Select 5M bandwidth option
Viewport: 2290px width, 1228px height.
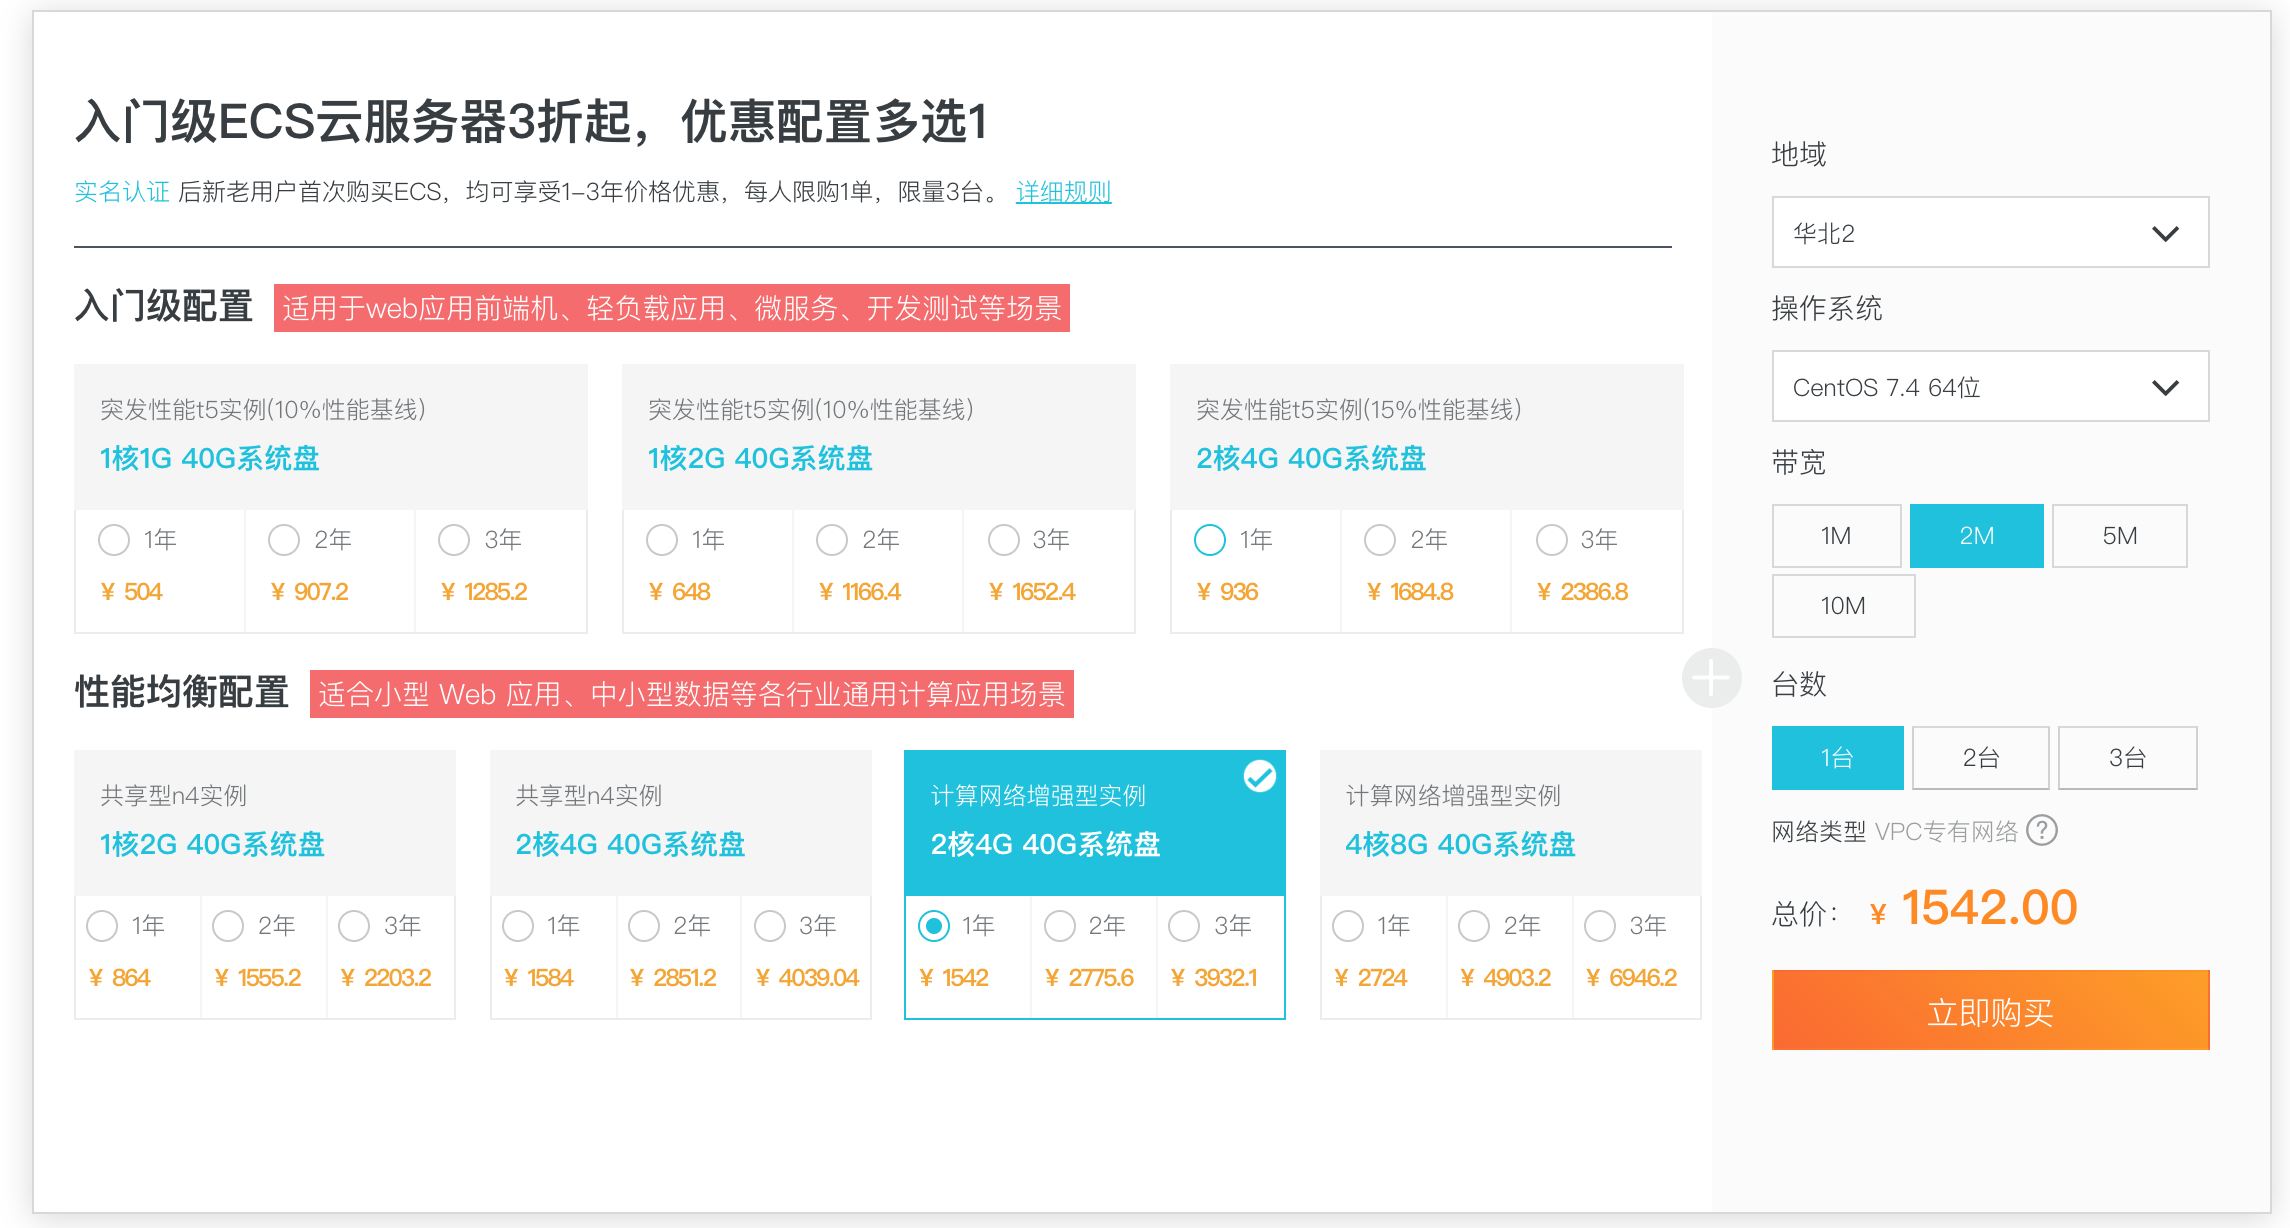(x=2119, y=536)
